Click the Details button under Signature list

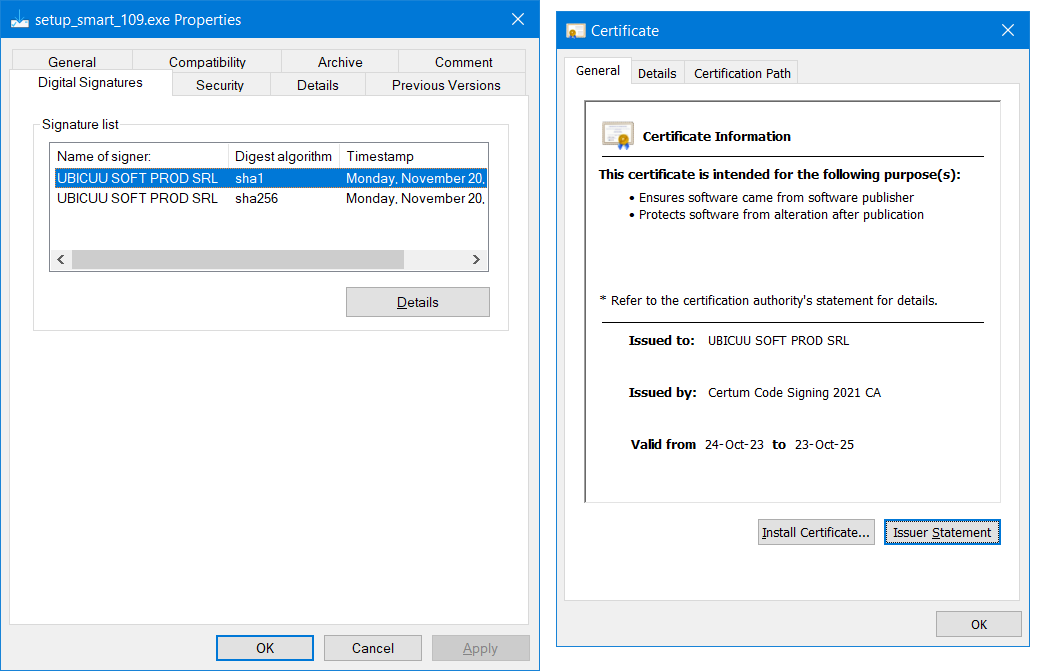418,302
